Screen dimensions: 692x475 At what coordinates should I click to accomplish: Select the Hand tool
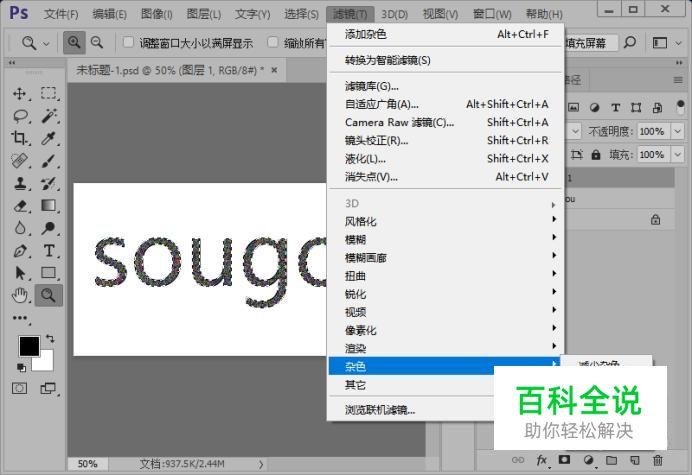coord(20,295)
